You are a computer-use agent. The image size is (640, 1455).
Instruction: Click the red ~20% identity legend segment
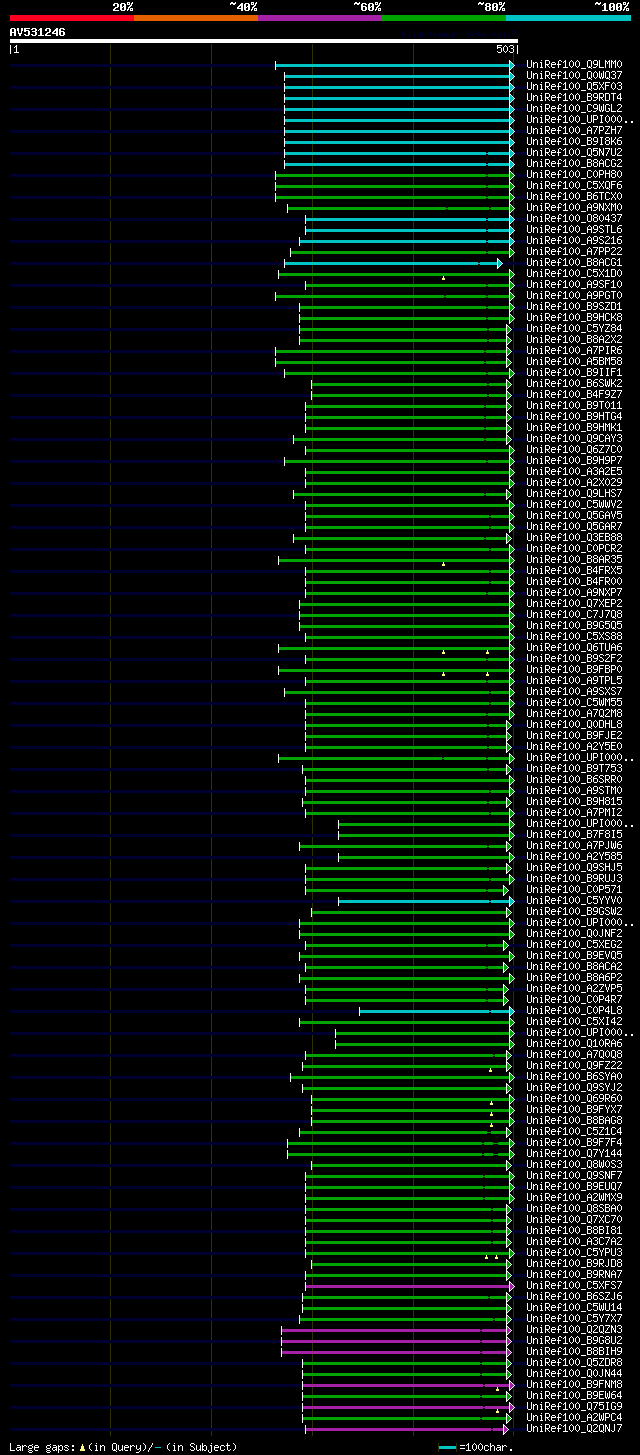pos(72,17)
